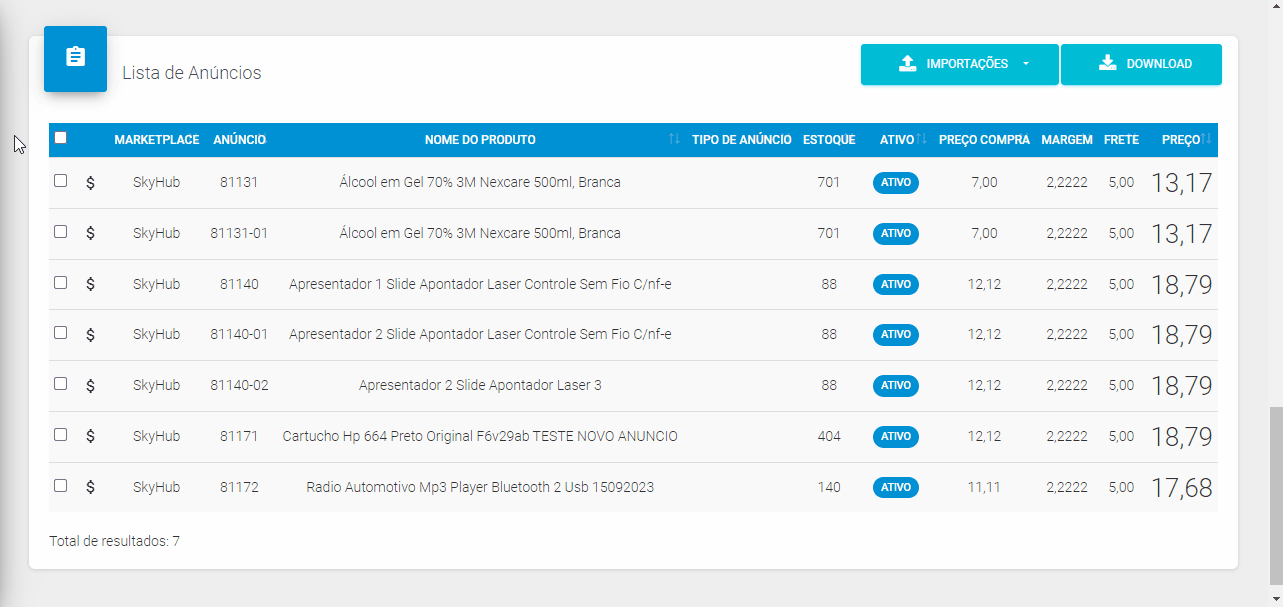Click the Estoque column header
Screen dimensions: 1283x607
click(x=829, y=140)
